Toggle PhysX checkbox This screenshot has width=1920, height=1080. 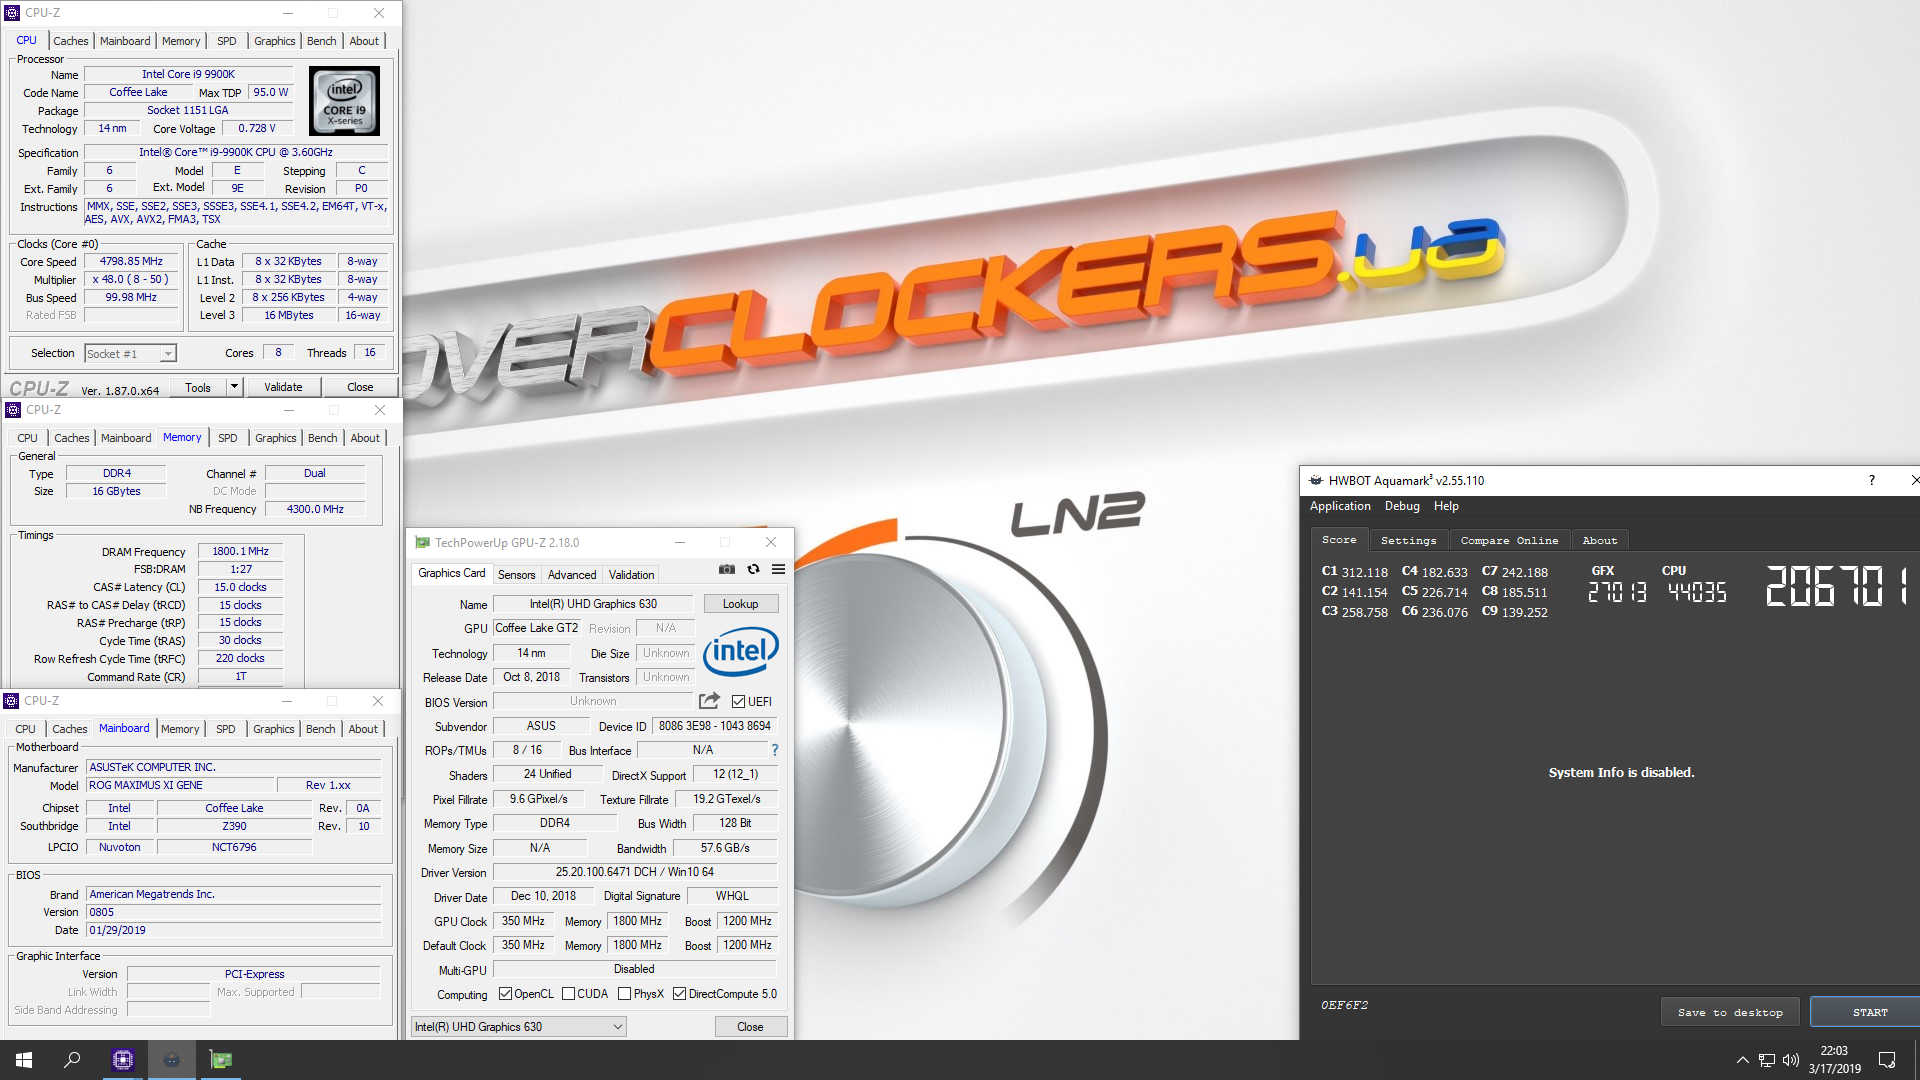624,994
